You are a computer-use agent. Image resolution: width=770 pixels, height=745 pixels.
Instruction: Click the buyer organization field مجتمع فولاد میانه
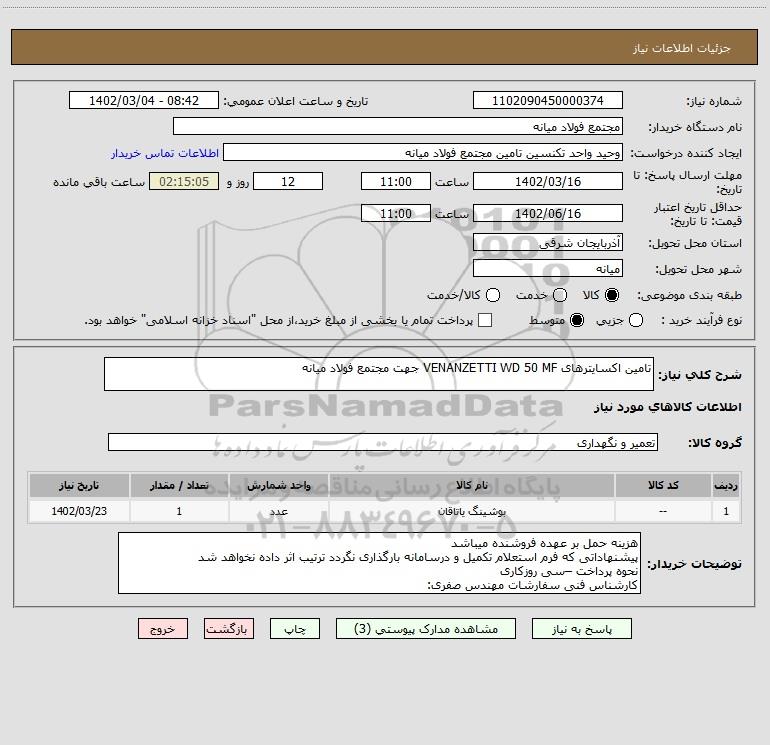pos(398,126)
